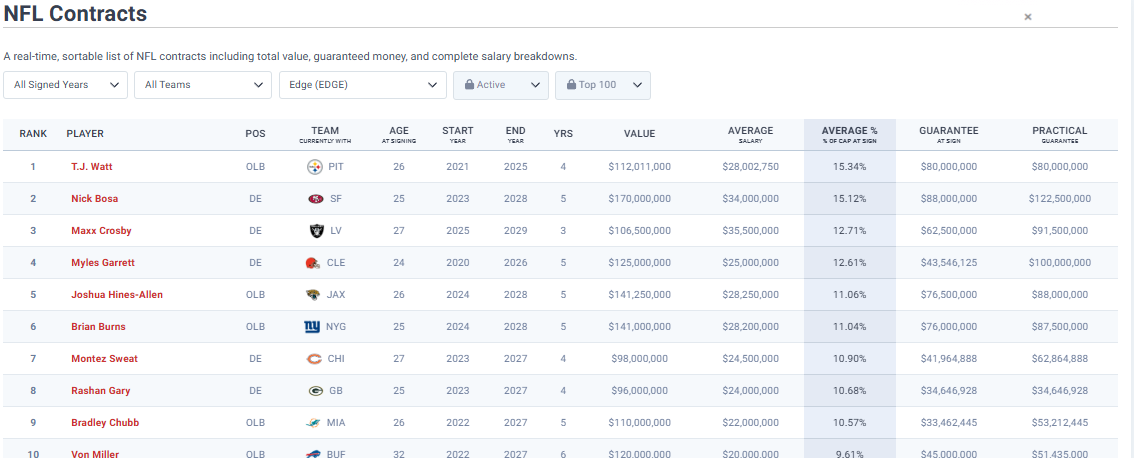Viewport: 1134px width, 458px height.
Task: Click the Cleveland Browns helmet logo
Action: click(x=312, y=263)
